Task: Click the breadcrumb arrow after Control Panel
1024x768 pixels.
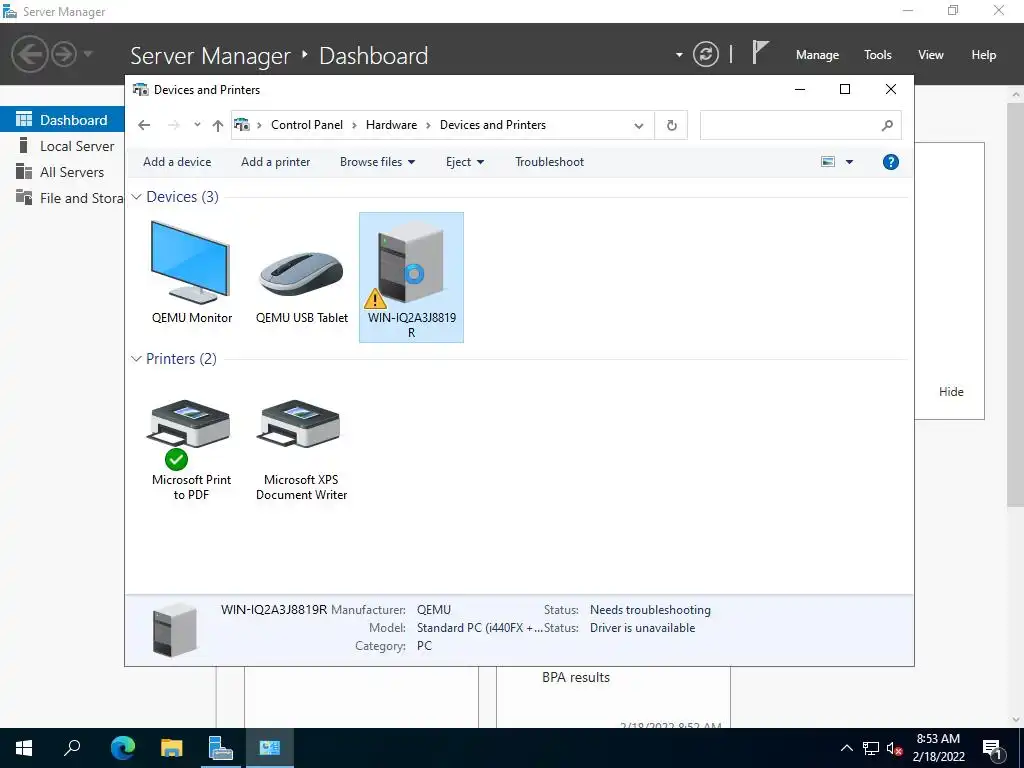Action: click(355, 125)
